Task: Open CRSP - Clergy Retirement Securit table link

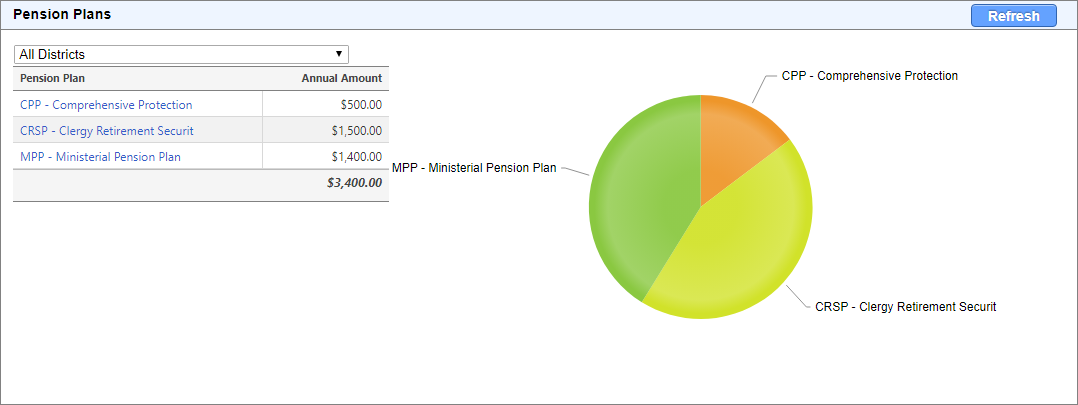Action: 107,130
